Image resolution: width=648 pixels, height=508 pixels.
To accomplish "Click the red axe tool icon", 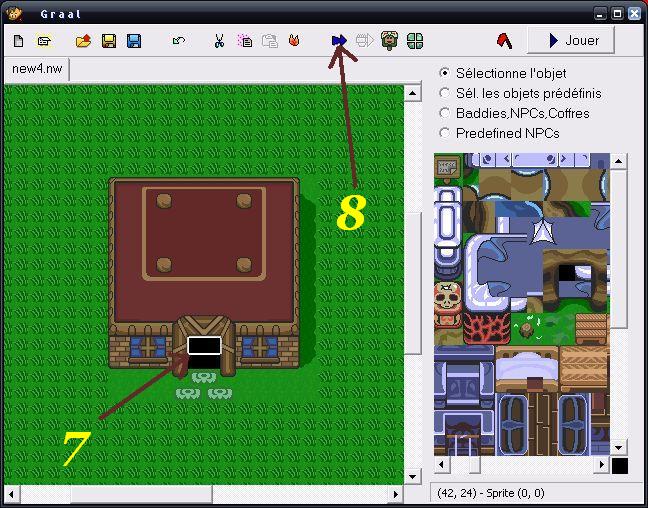I will coord(505,41).
